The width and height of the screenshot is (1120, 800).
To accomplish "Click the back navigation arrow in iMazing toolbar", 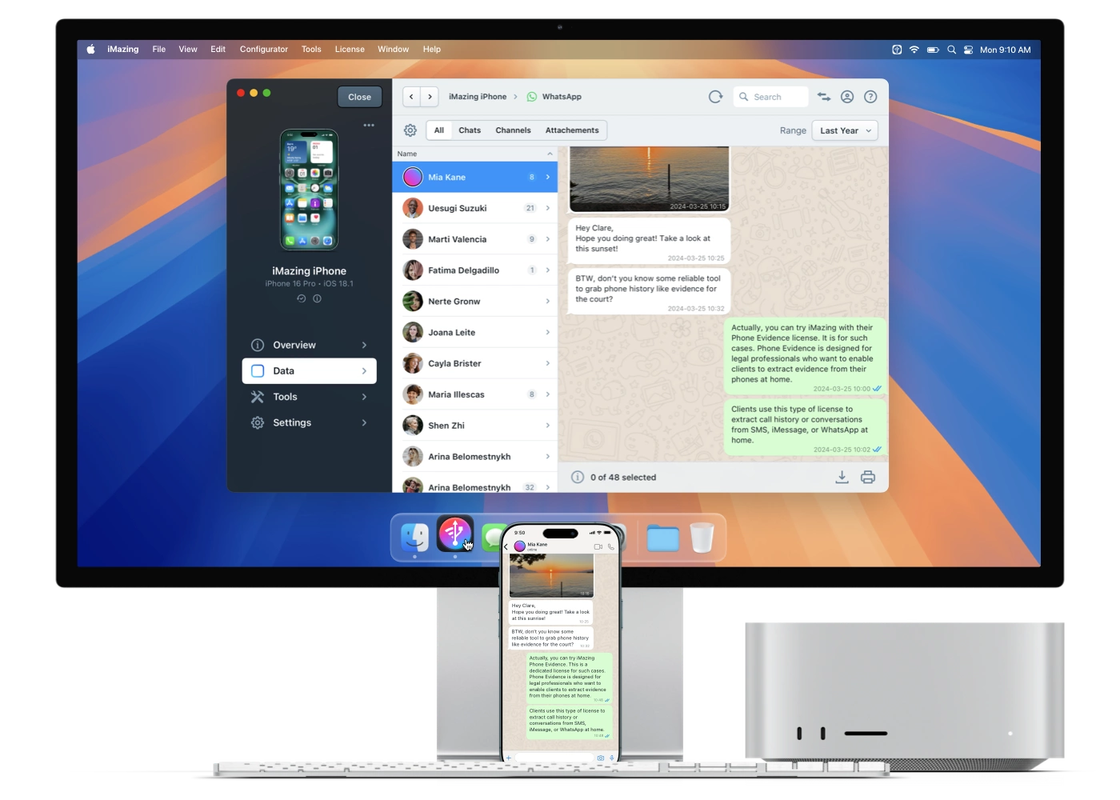I will [411, 96].
